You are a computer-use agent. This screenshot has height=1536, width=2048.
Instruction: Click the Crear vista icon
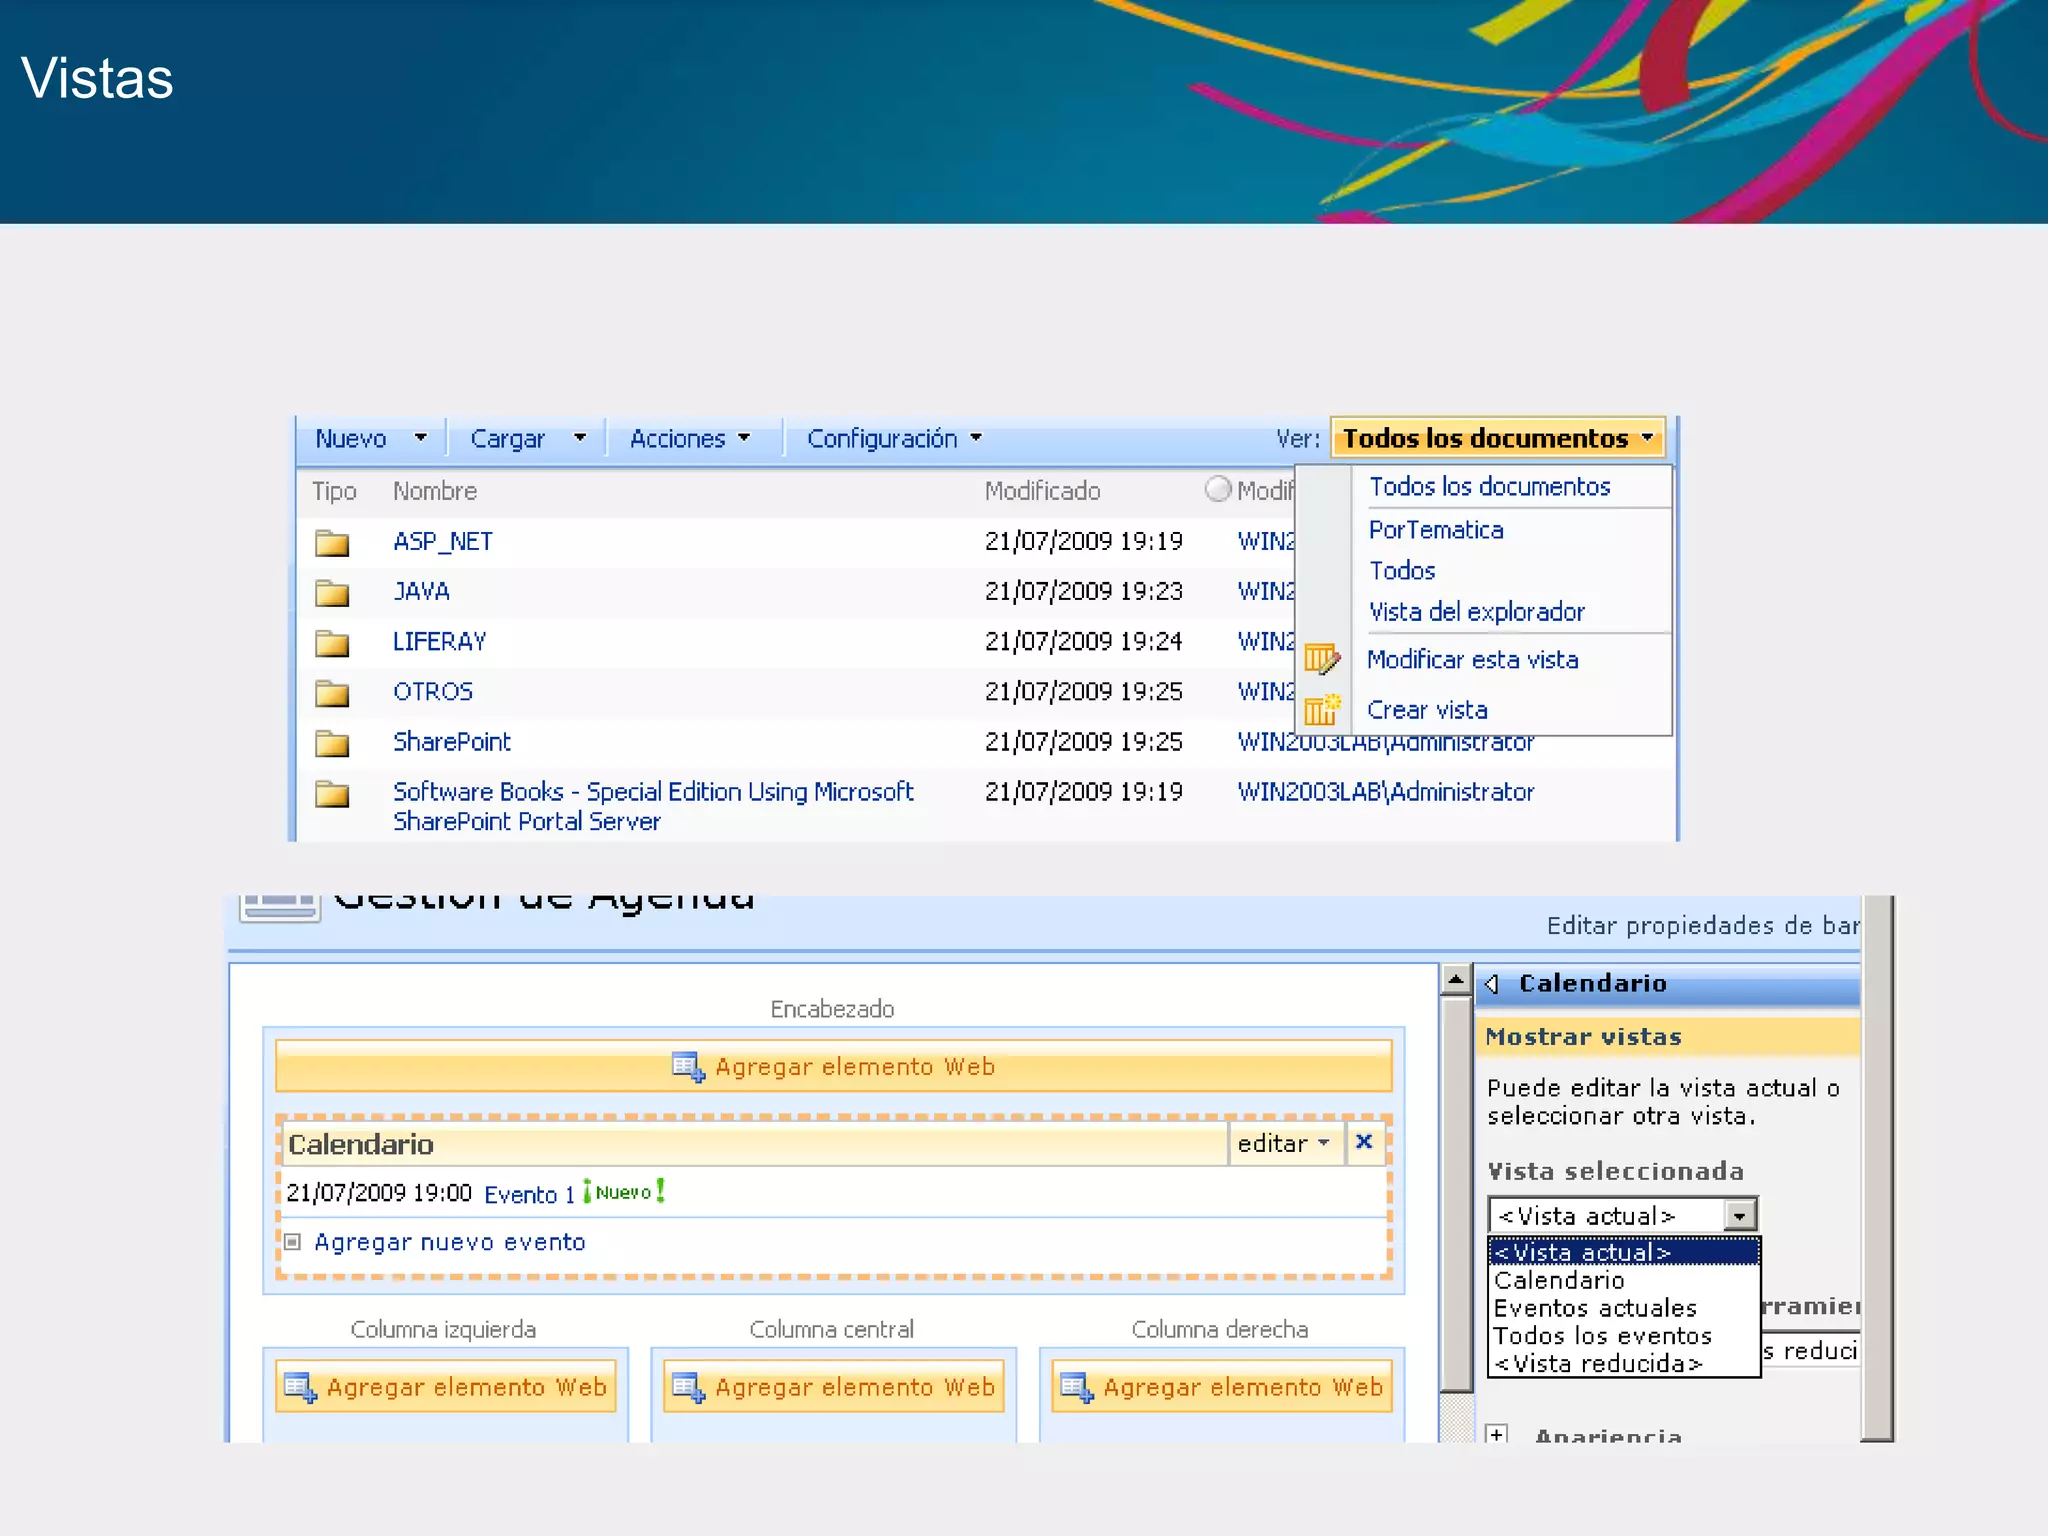pyautogui.click(x=1321, y=709)
